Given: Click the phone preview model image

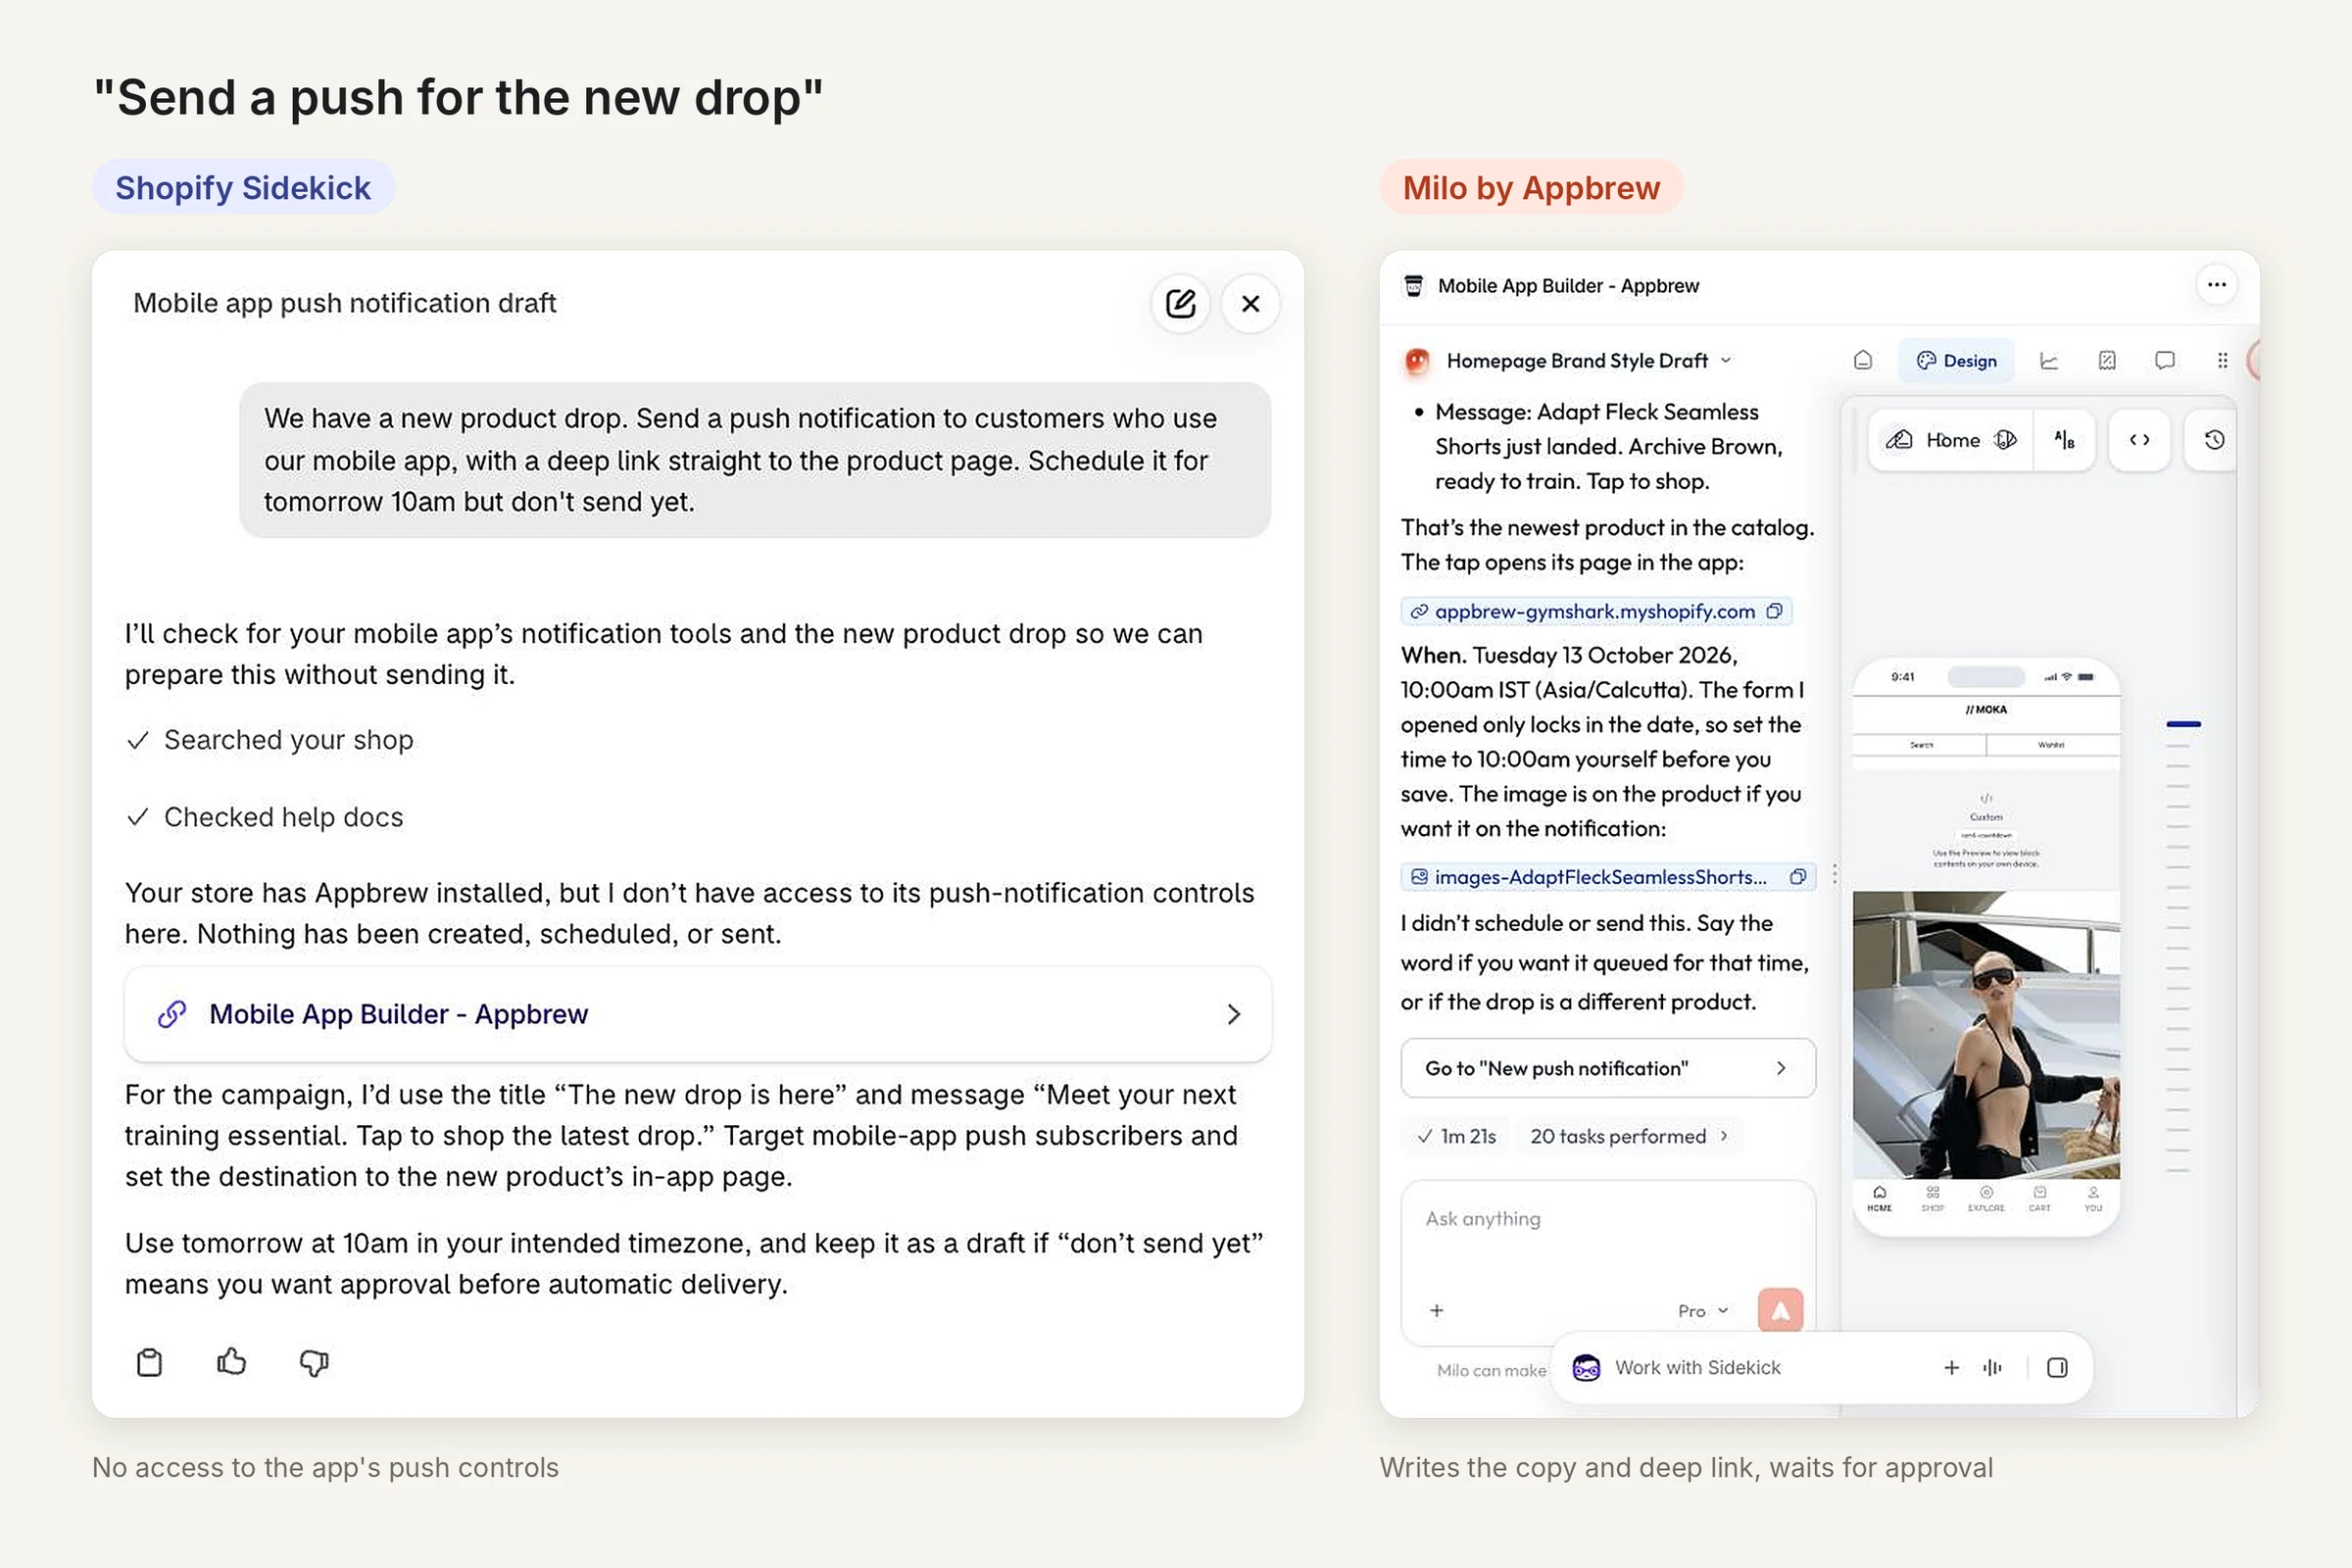Looking at the screenshot, I should pyautogui.click(x=1986, y=1035).
